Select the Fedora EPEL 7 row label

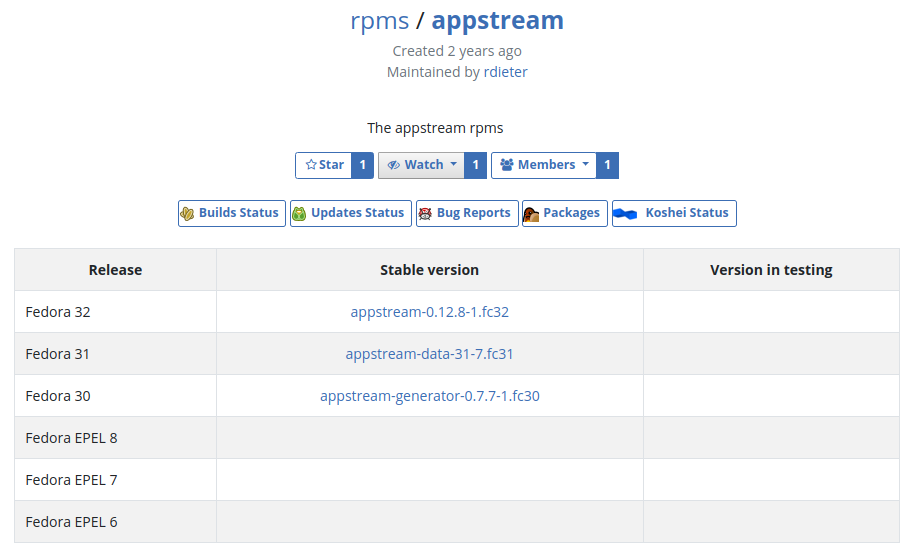tap(71, 480)
